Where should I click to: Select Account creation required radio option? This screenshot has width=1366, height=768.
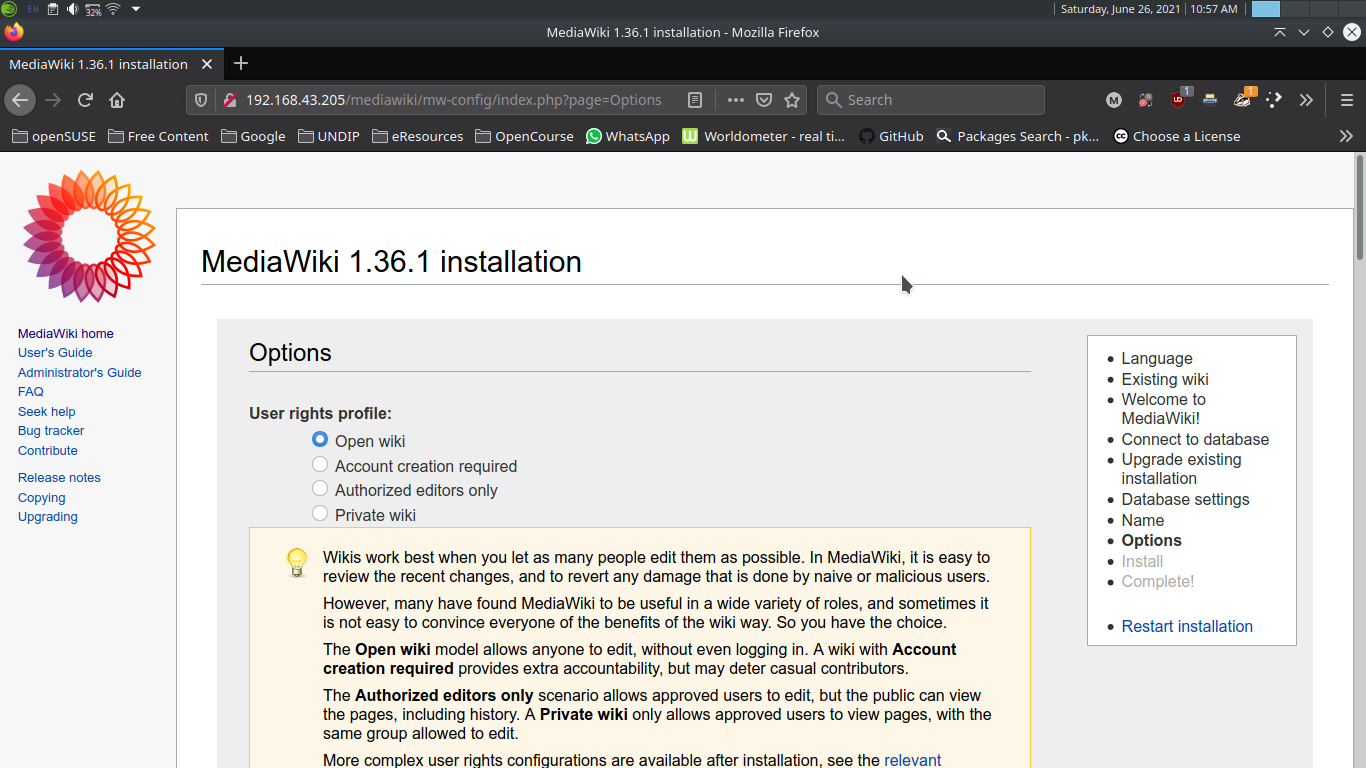coord(320,464)
